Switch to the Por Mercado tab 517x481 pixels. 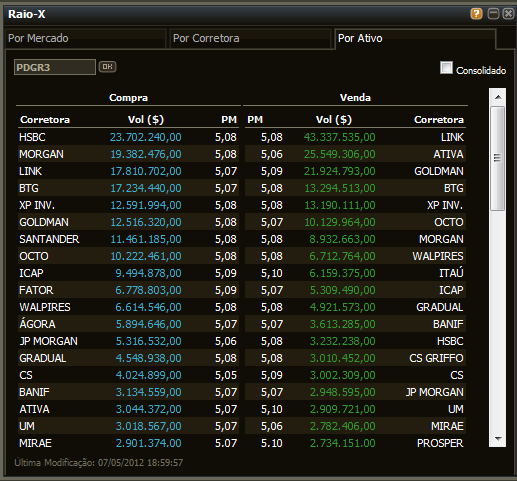coord(85,39)
